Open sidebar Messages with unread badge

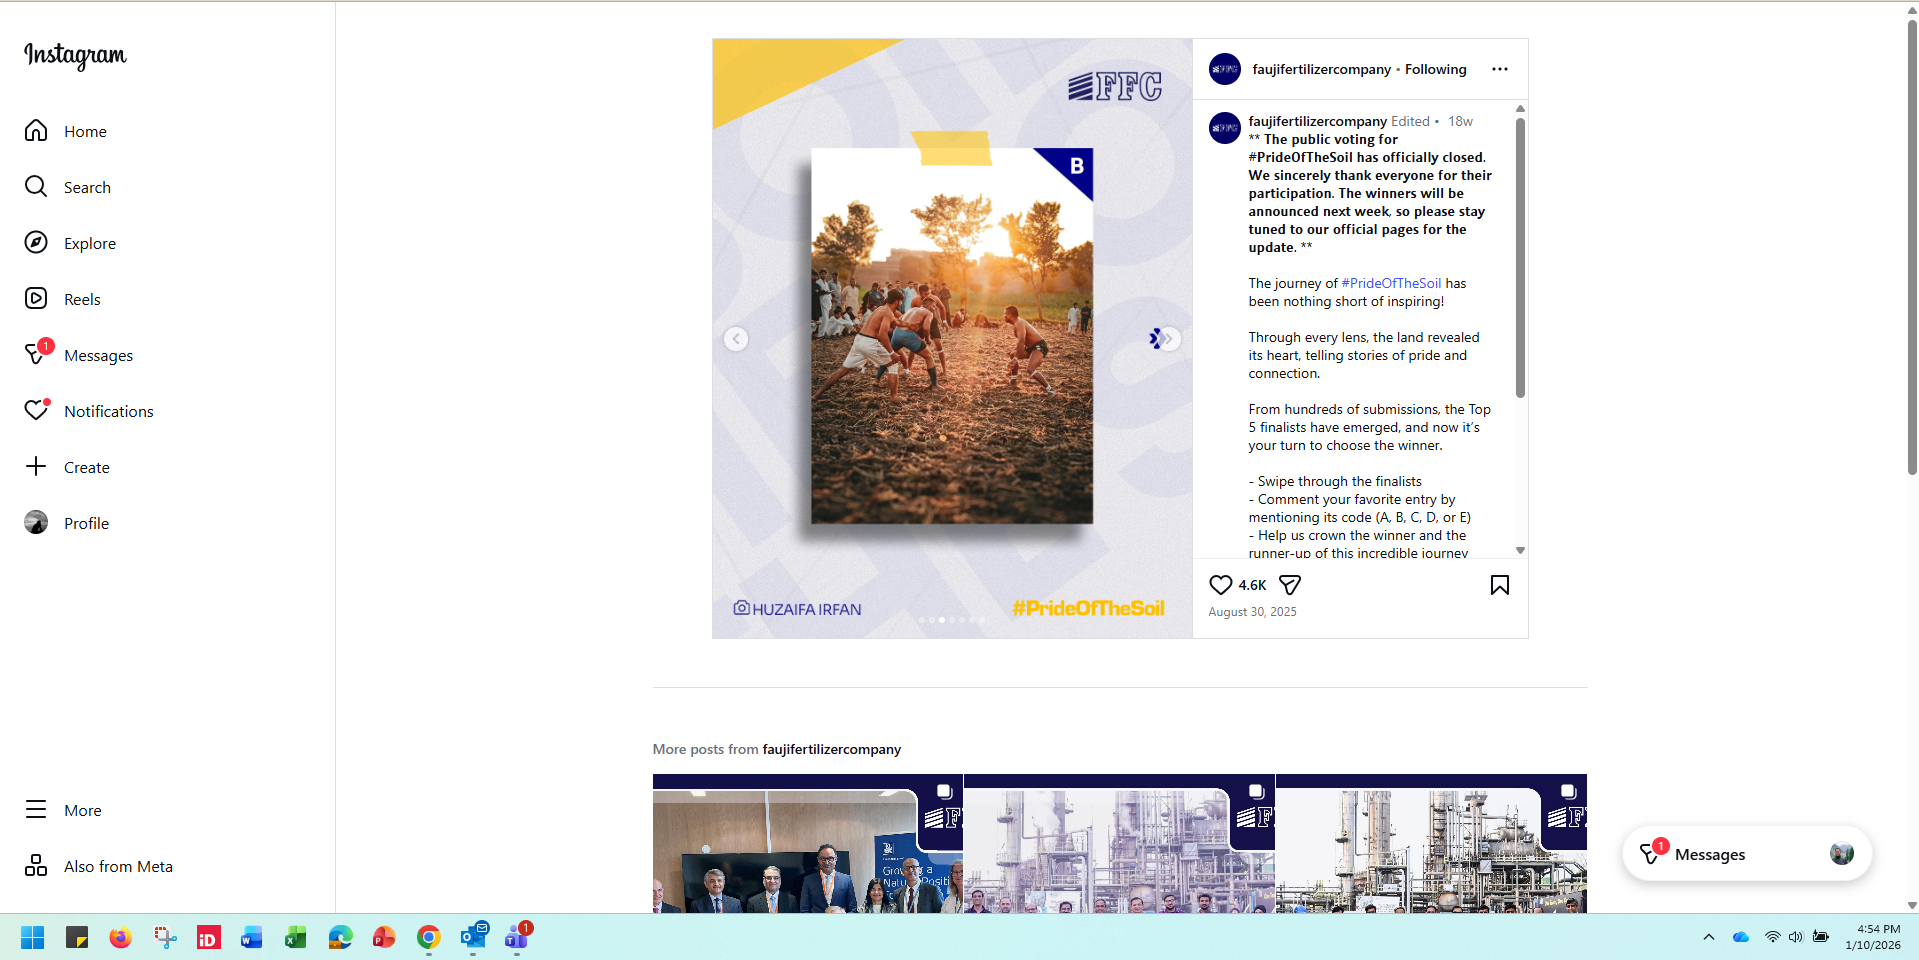[x=79, y=355]
